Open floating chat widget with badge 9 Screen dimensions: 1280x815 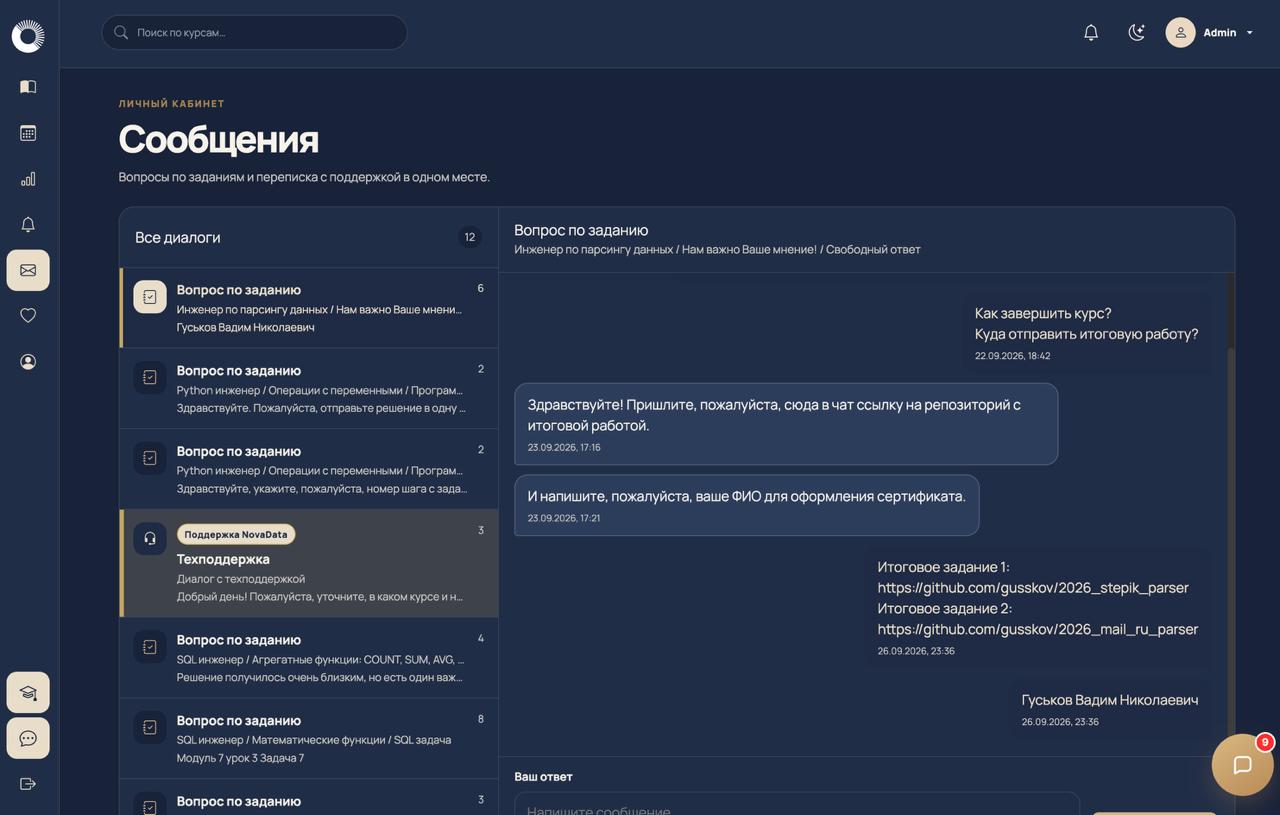point(1242,765)
